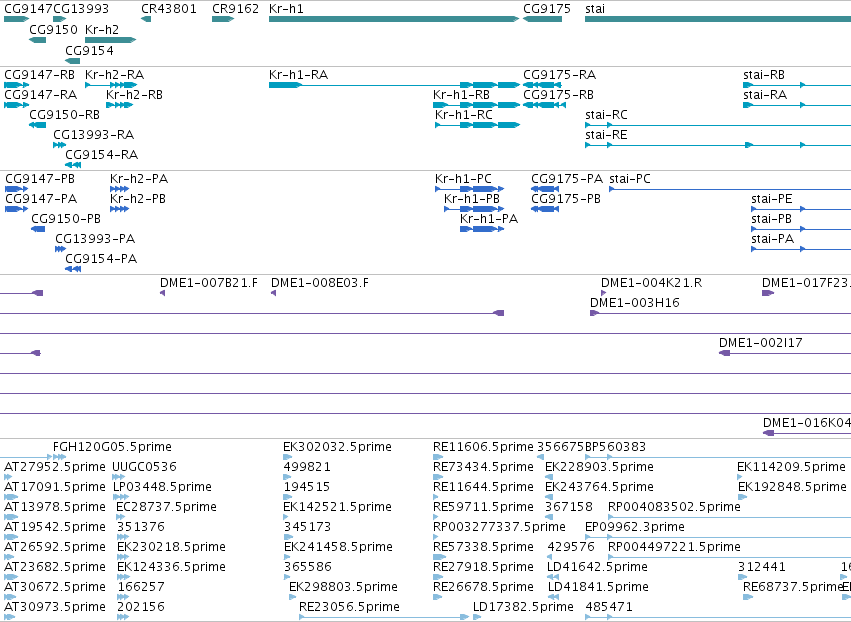Click the EK230218.5prime EST
The image size is (851, 622).
123,557
